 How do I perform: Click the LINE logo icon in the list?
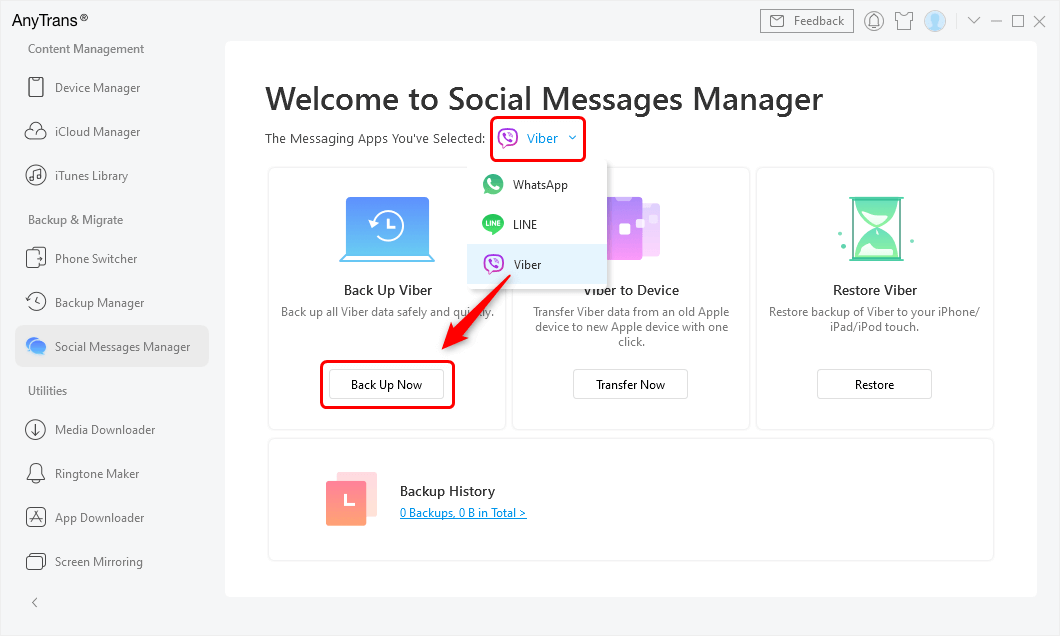[493, 224]
